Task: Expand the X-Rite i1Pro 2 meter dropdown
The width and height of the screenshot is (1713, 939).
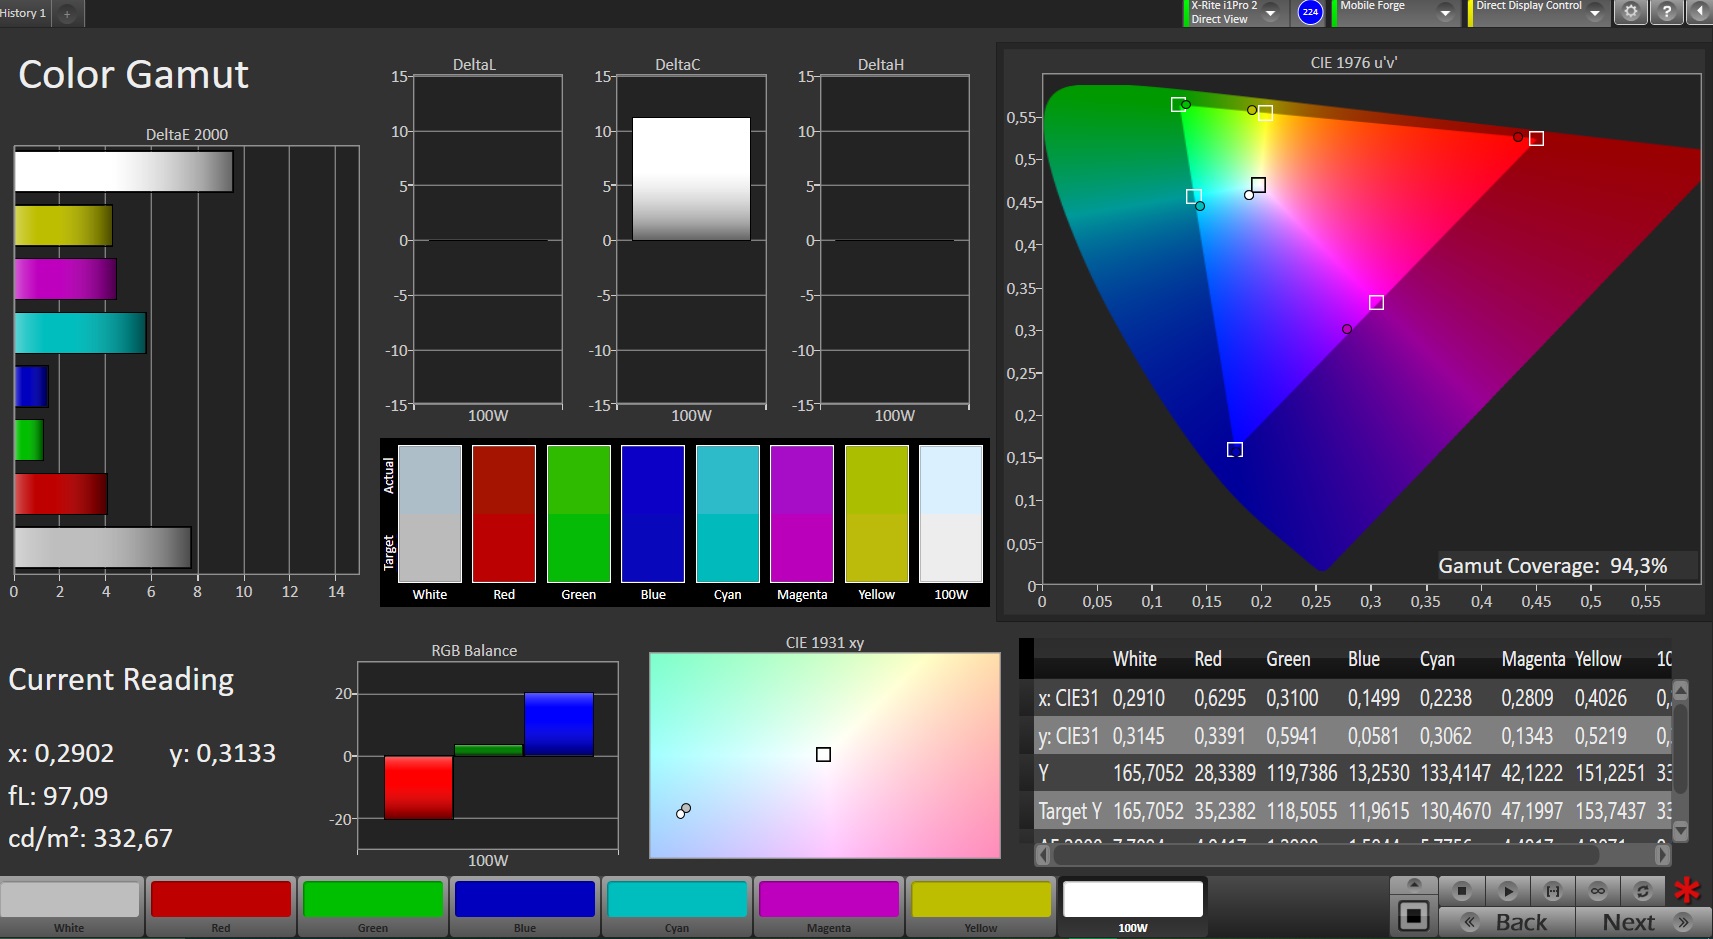Action: pyautogui.click(x=1270, y=13)
